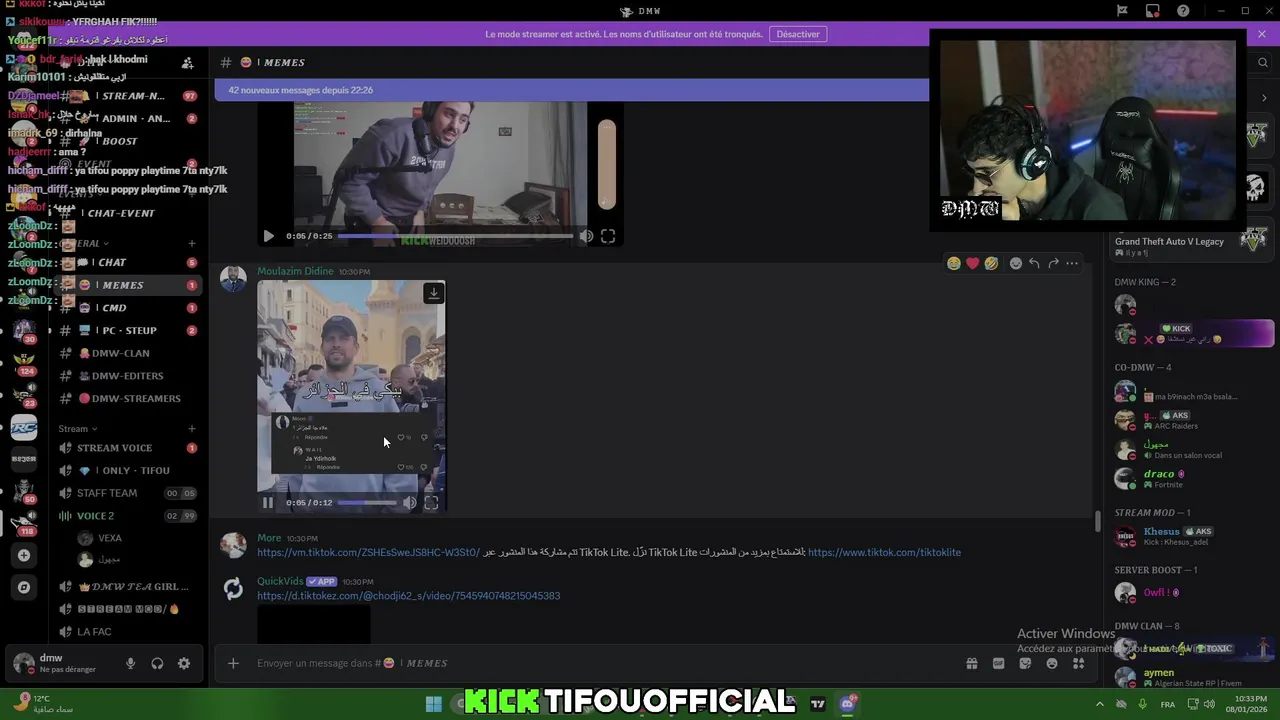Open the DMW-EDITERS channel
Screen dimensions: 1280x720
(x=128, y=376)
